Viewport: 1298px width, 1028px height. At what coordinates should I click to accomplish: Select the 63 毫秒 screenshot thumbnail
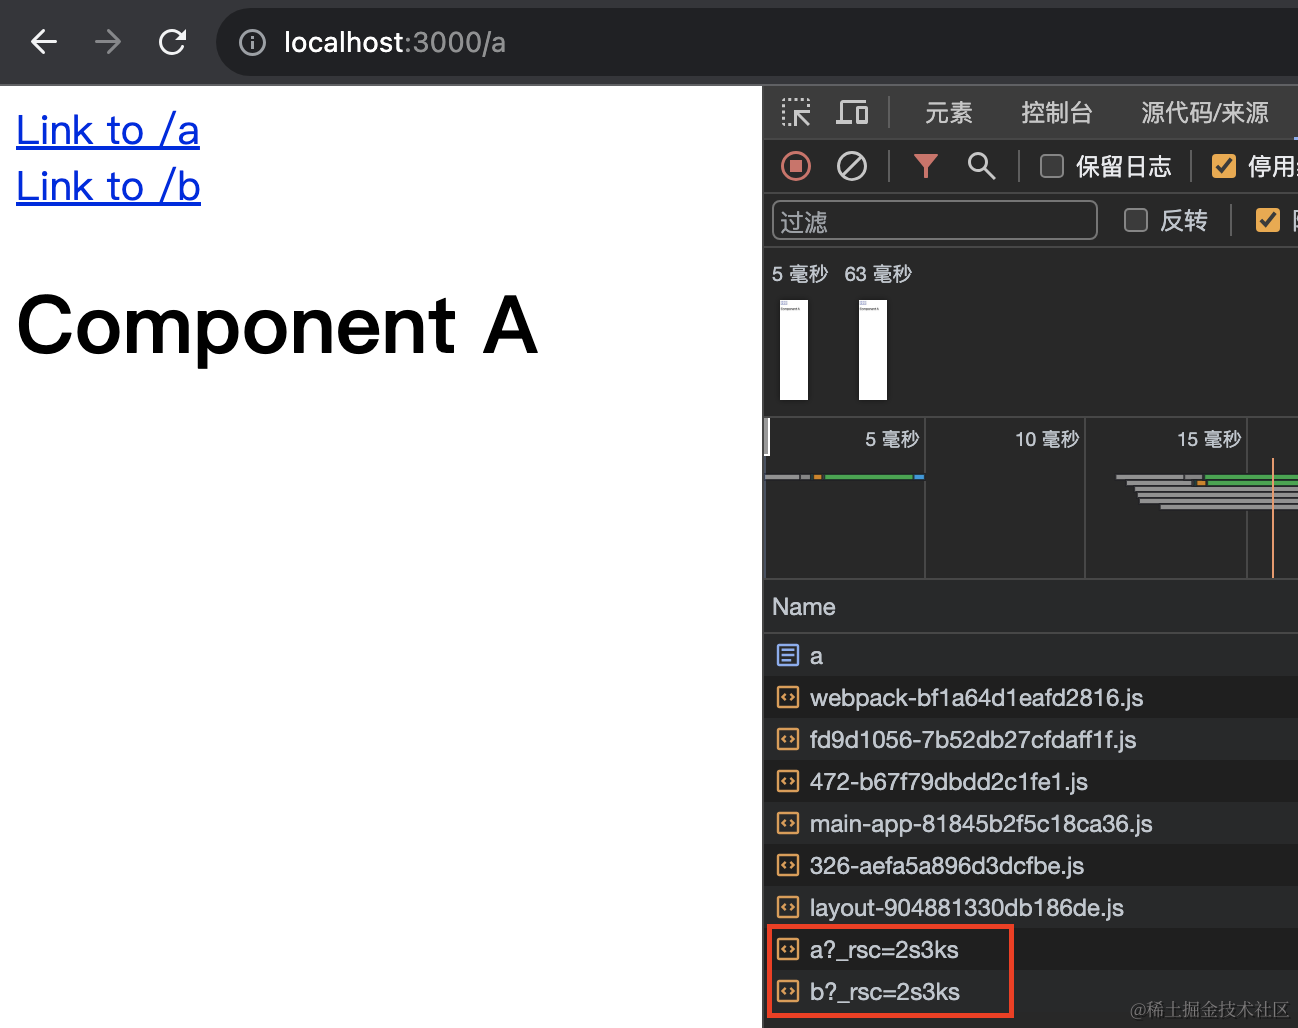pos(872,350)
